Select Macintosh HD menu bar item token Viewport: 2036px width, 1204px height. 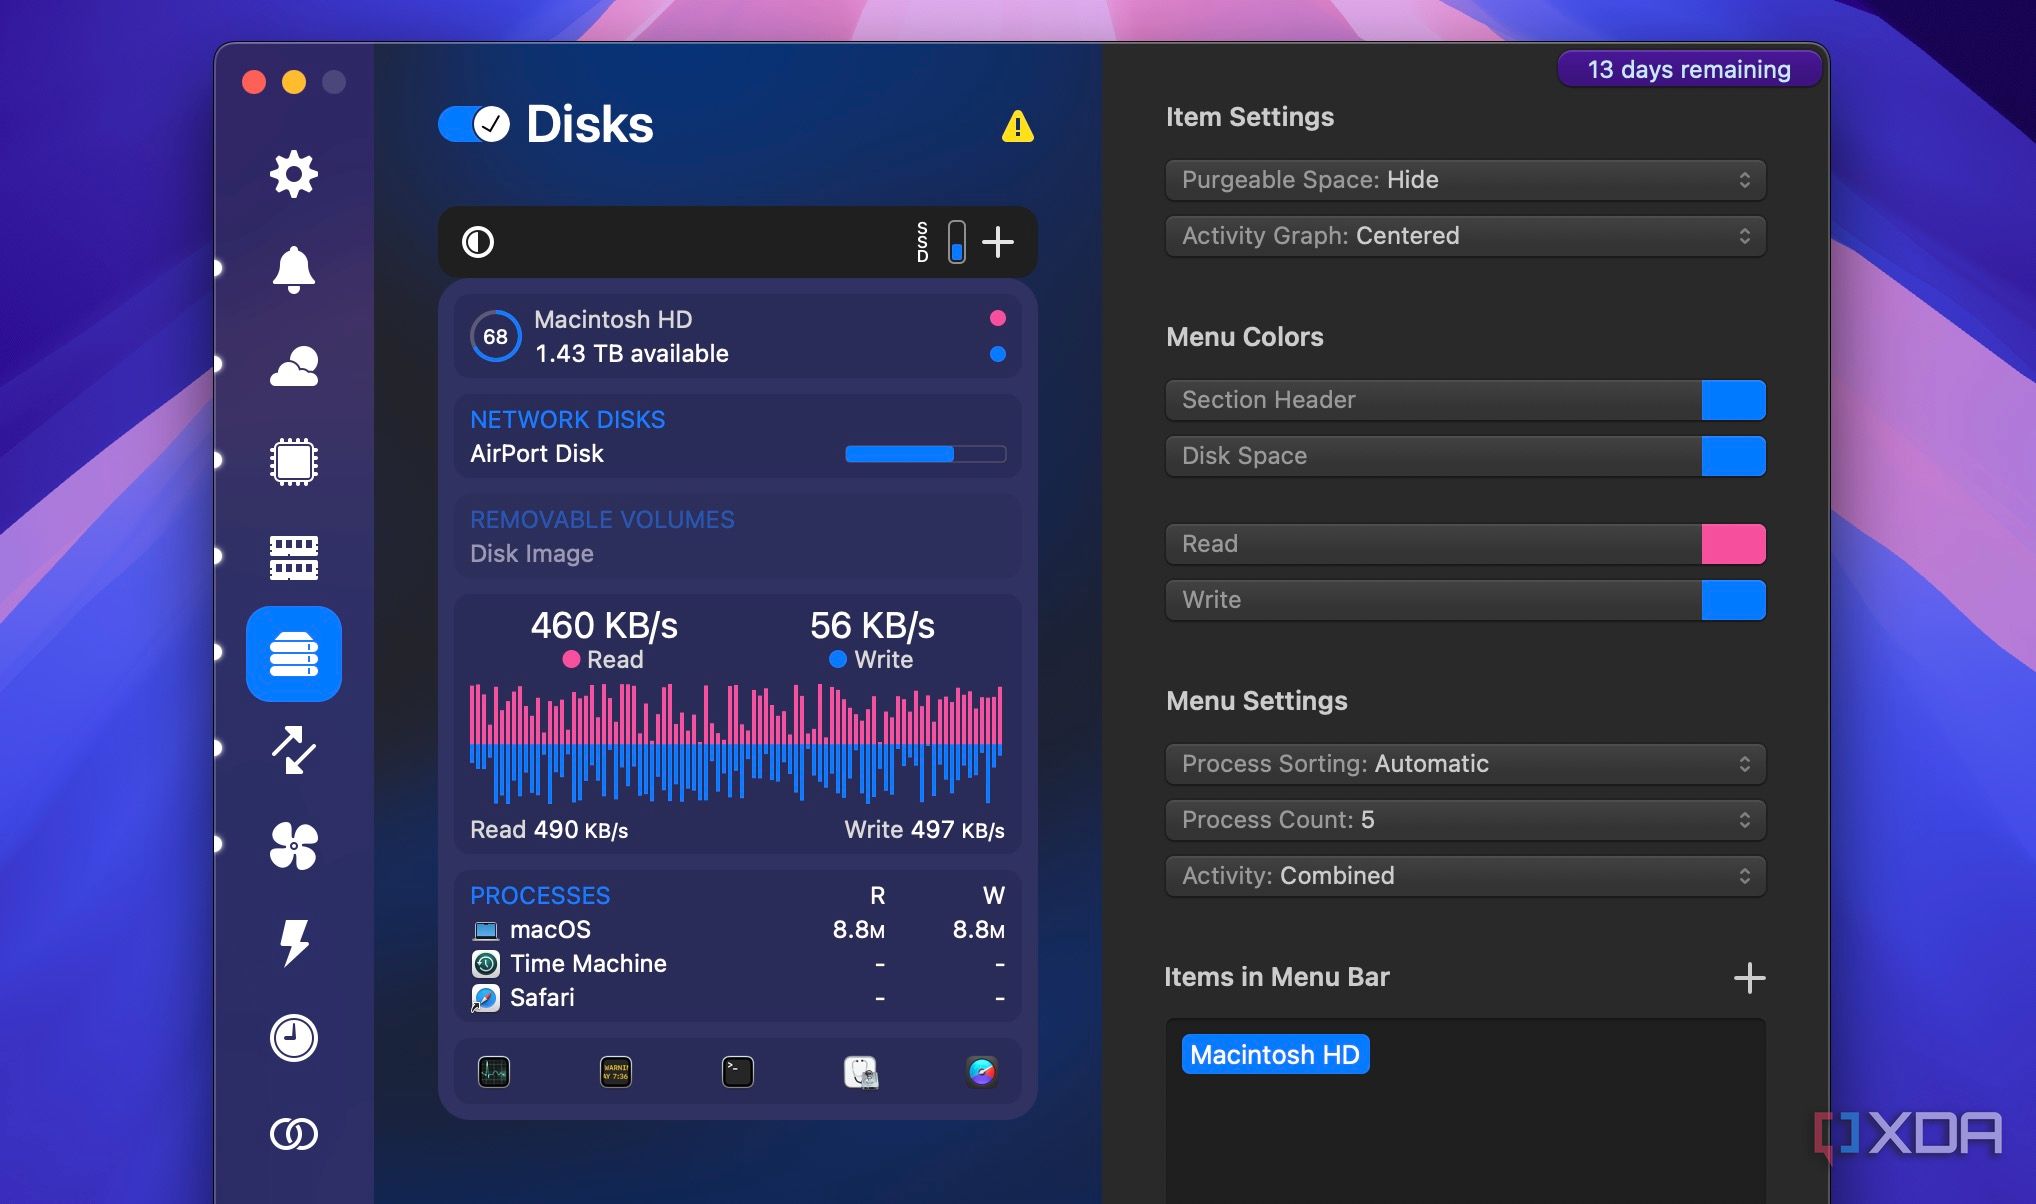tap(1275, 1055)
